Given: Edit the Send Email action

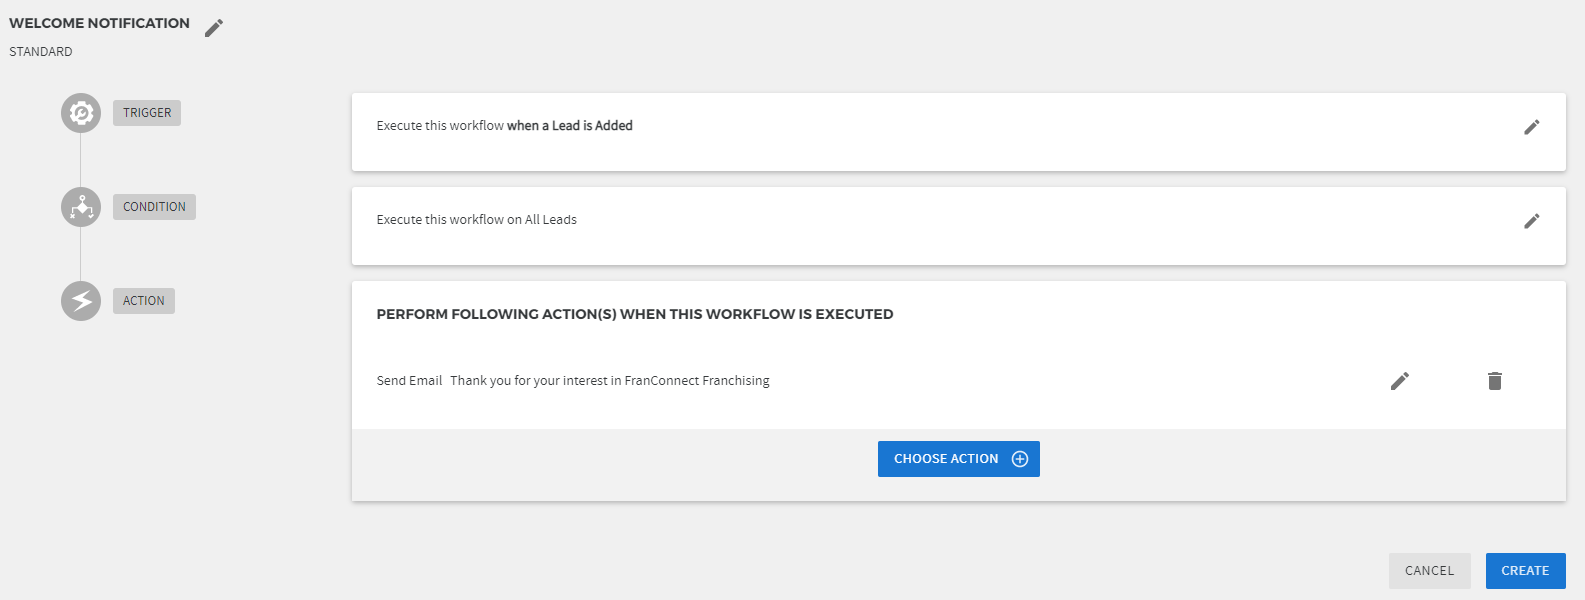Looking at the screenshot, I should pyautogui.click(x=1400, y=381).
